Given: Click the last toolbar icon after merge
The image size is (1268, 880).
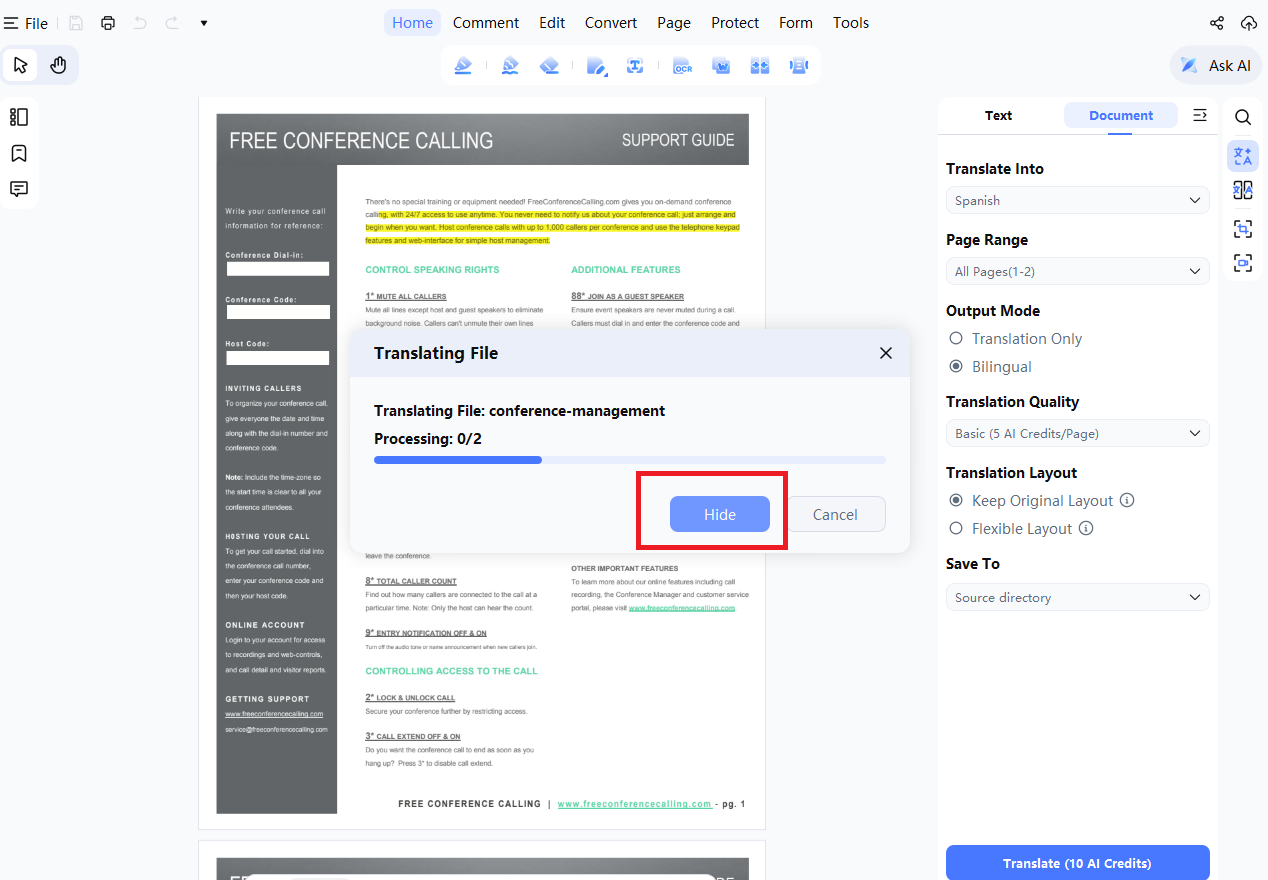Looking at the screenshot, I should pyautogui.click(x=798, y=66).
